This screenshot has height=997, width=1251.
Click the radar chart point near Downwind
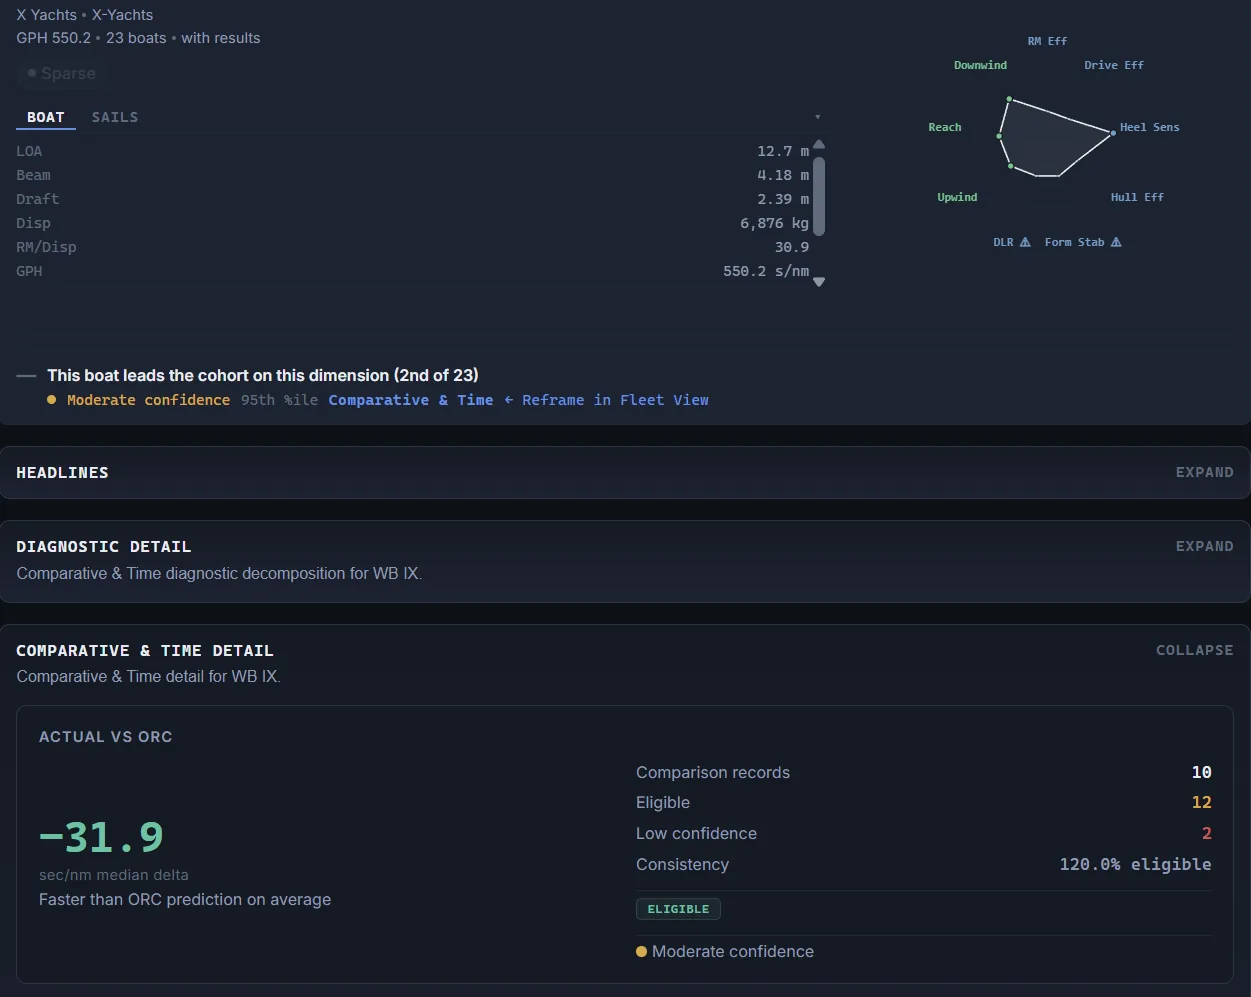1009,99
